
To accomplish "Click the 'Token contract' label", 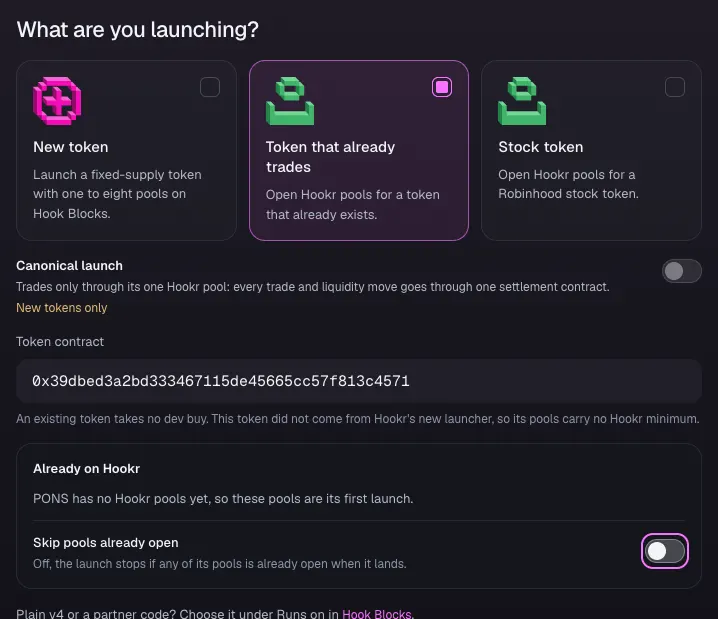I will coord(60,342).
